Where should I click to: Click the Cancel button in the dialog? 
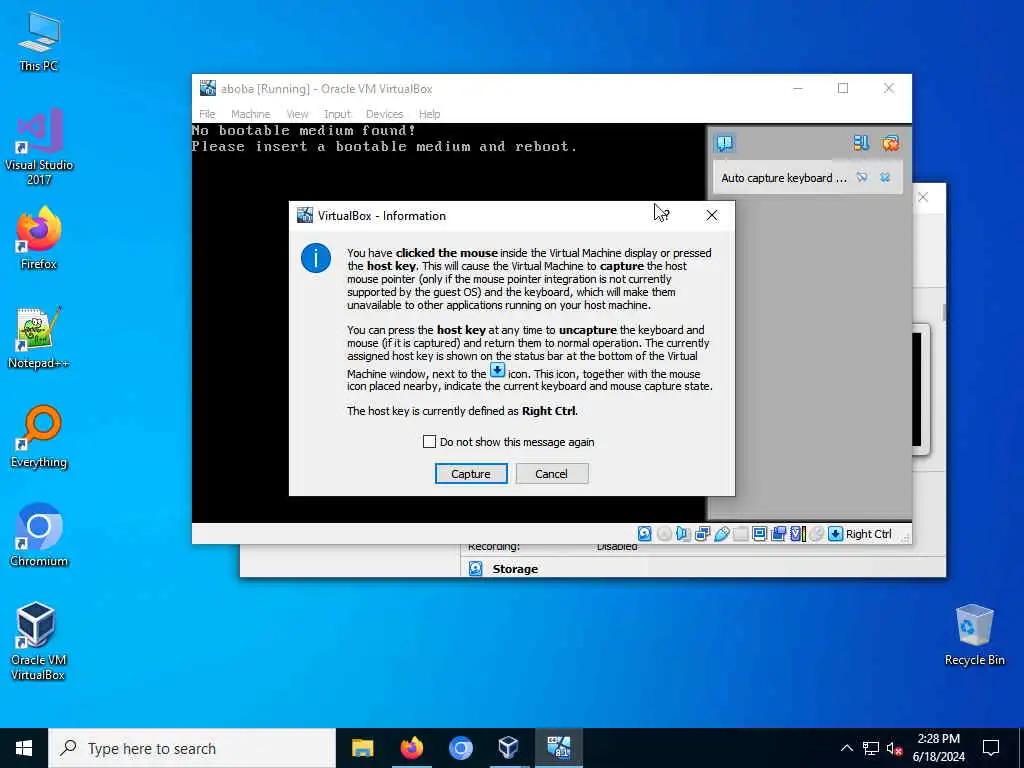(x=552, y=474)
